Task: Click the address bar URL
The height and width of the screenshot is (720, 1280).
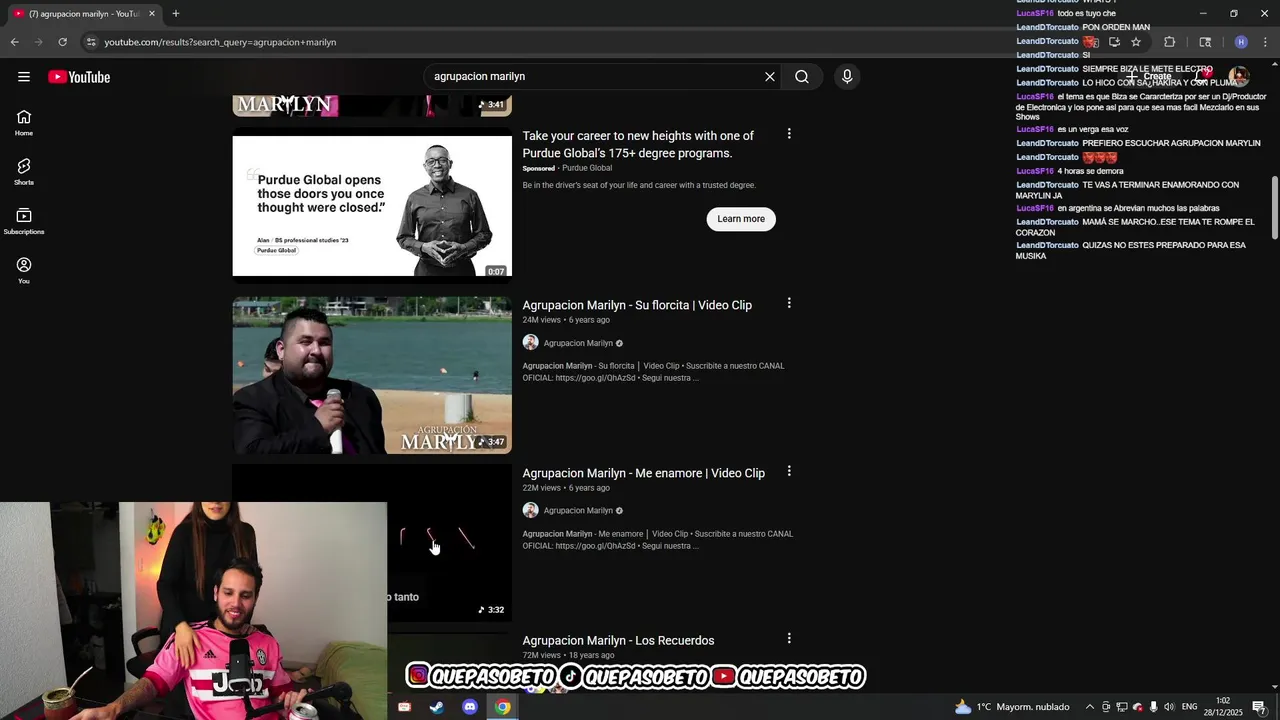Action: [220, 42]
